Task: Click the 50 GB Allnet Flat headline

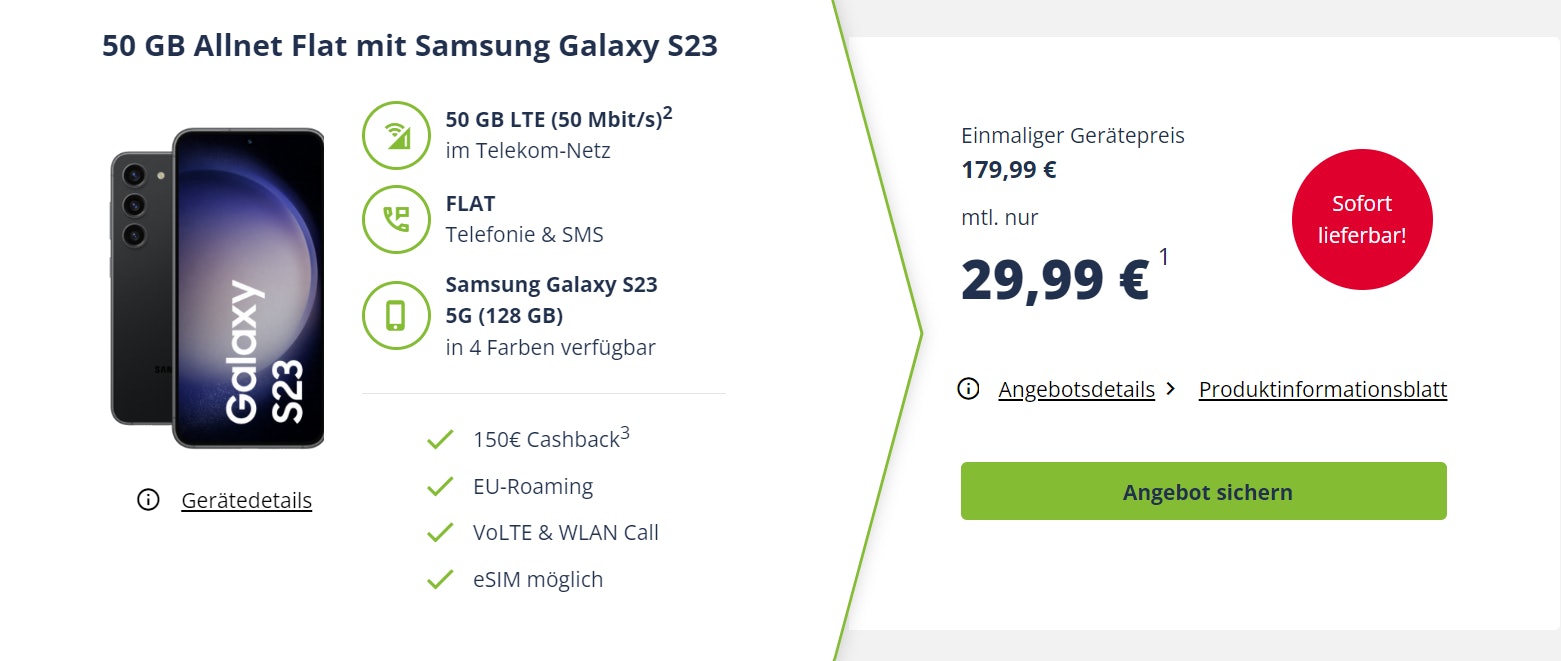Action: tap(409, 45)
